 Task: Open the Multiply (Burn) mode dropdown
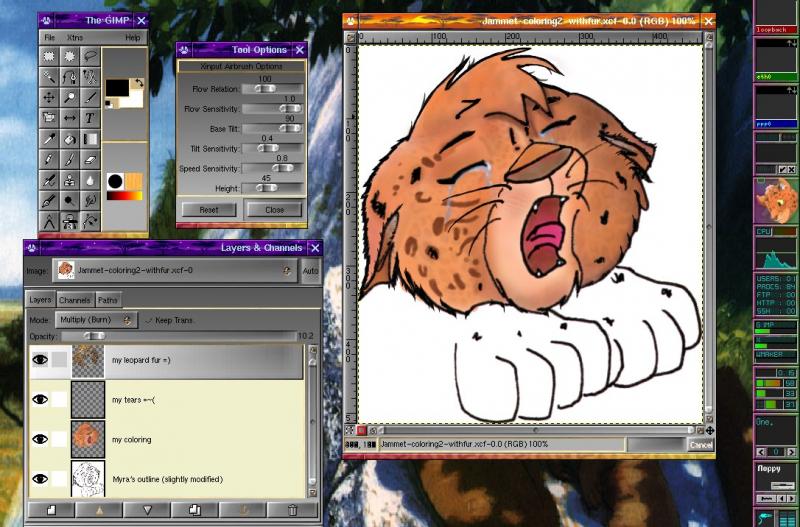click(98, 320)
